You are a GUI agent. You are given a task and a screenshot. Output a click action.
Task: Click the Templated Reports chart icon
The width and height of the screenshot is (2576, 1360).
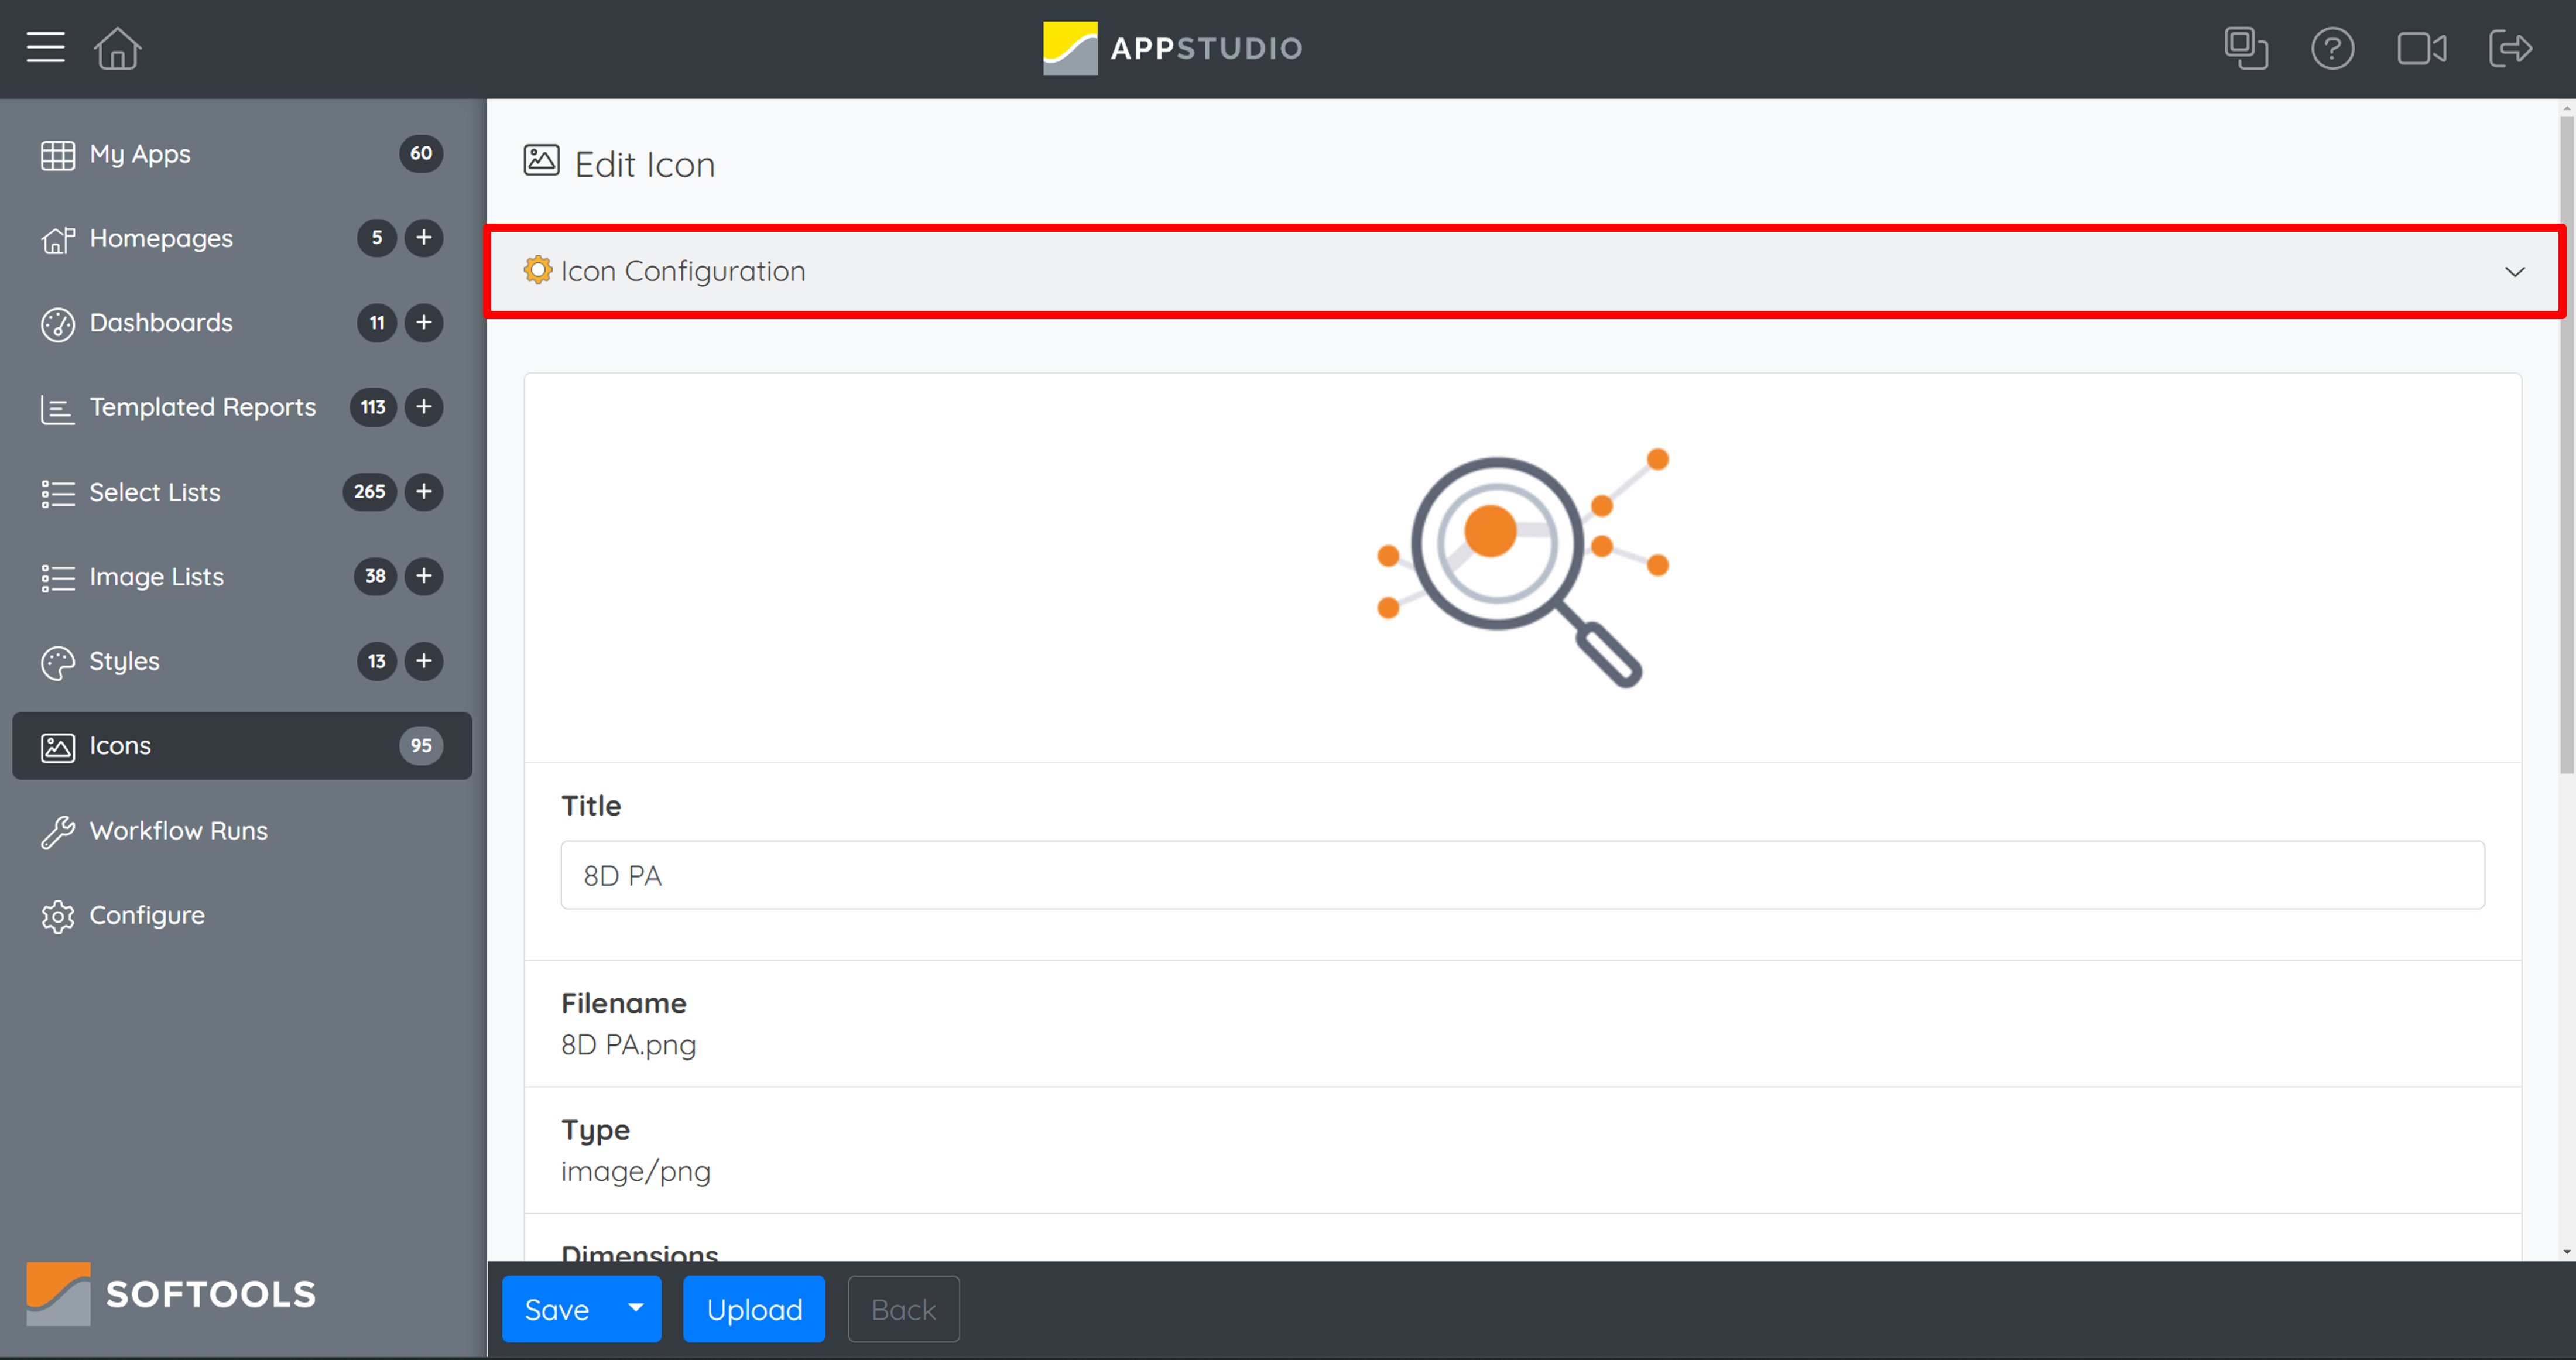[x=58, y=409]
